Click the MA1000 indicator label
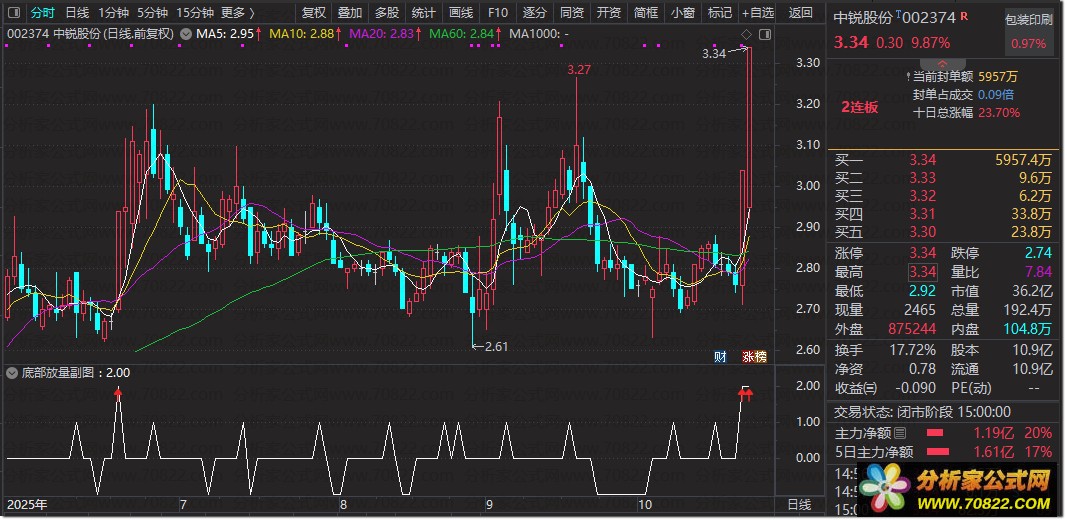Viewport: 1067px width, 520px height. [x=539, y=33]
